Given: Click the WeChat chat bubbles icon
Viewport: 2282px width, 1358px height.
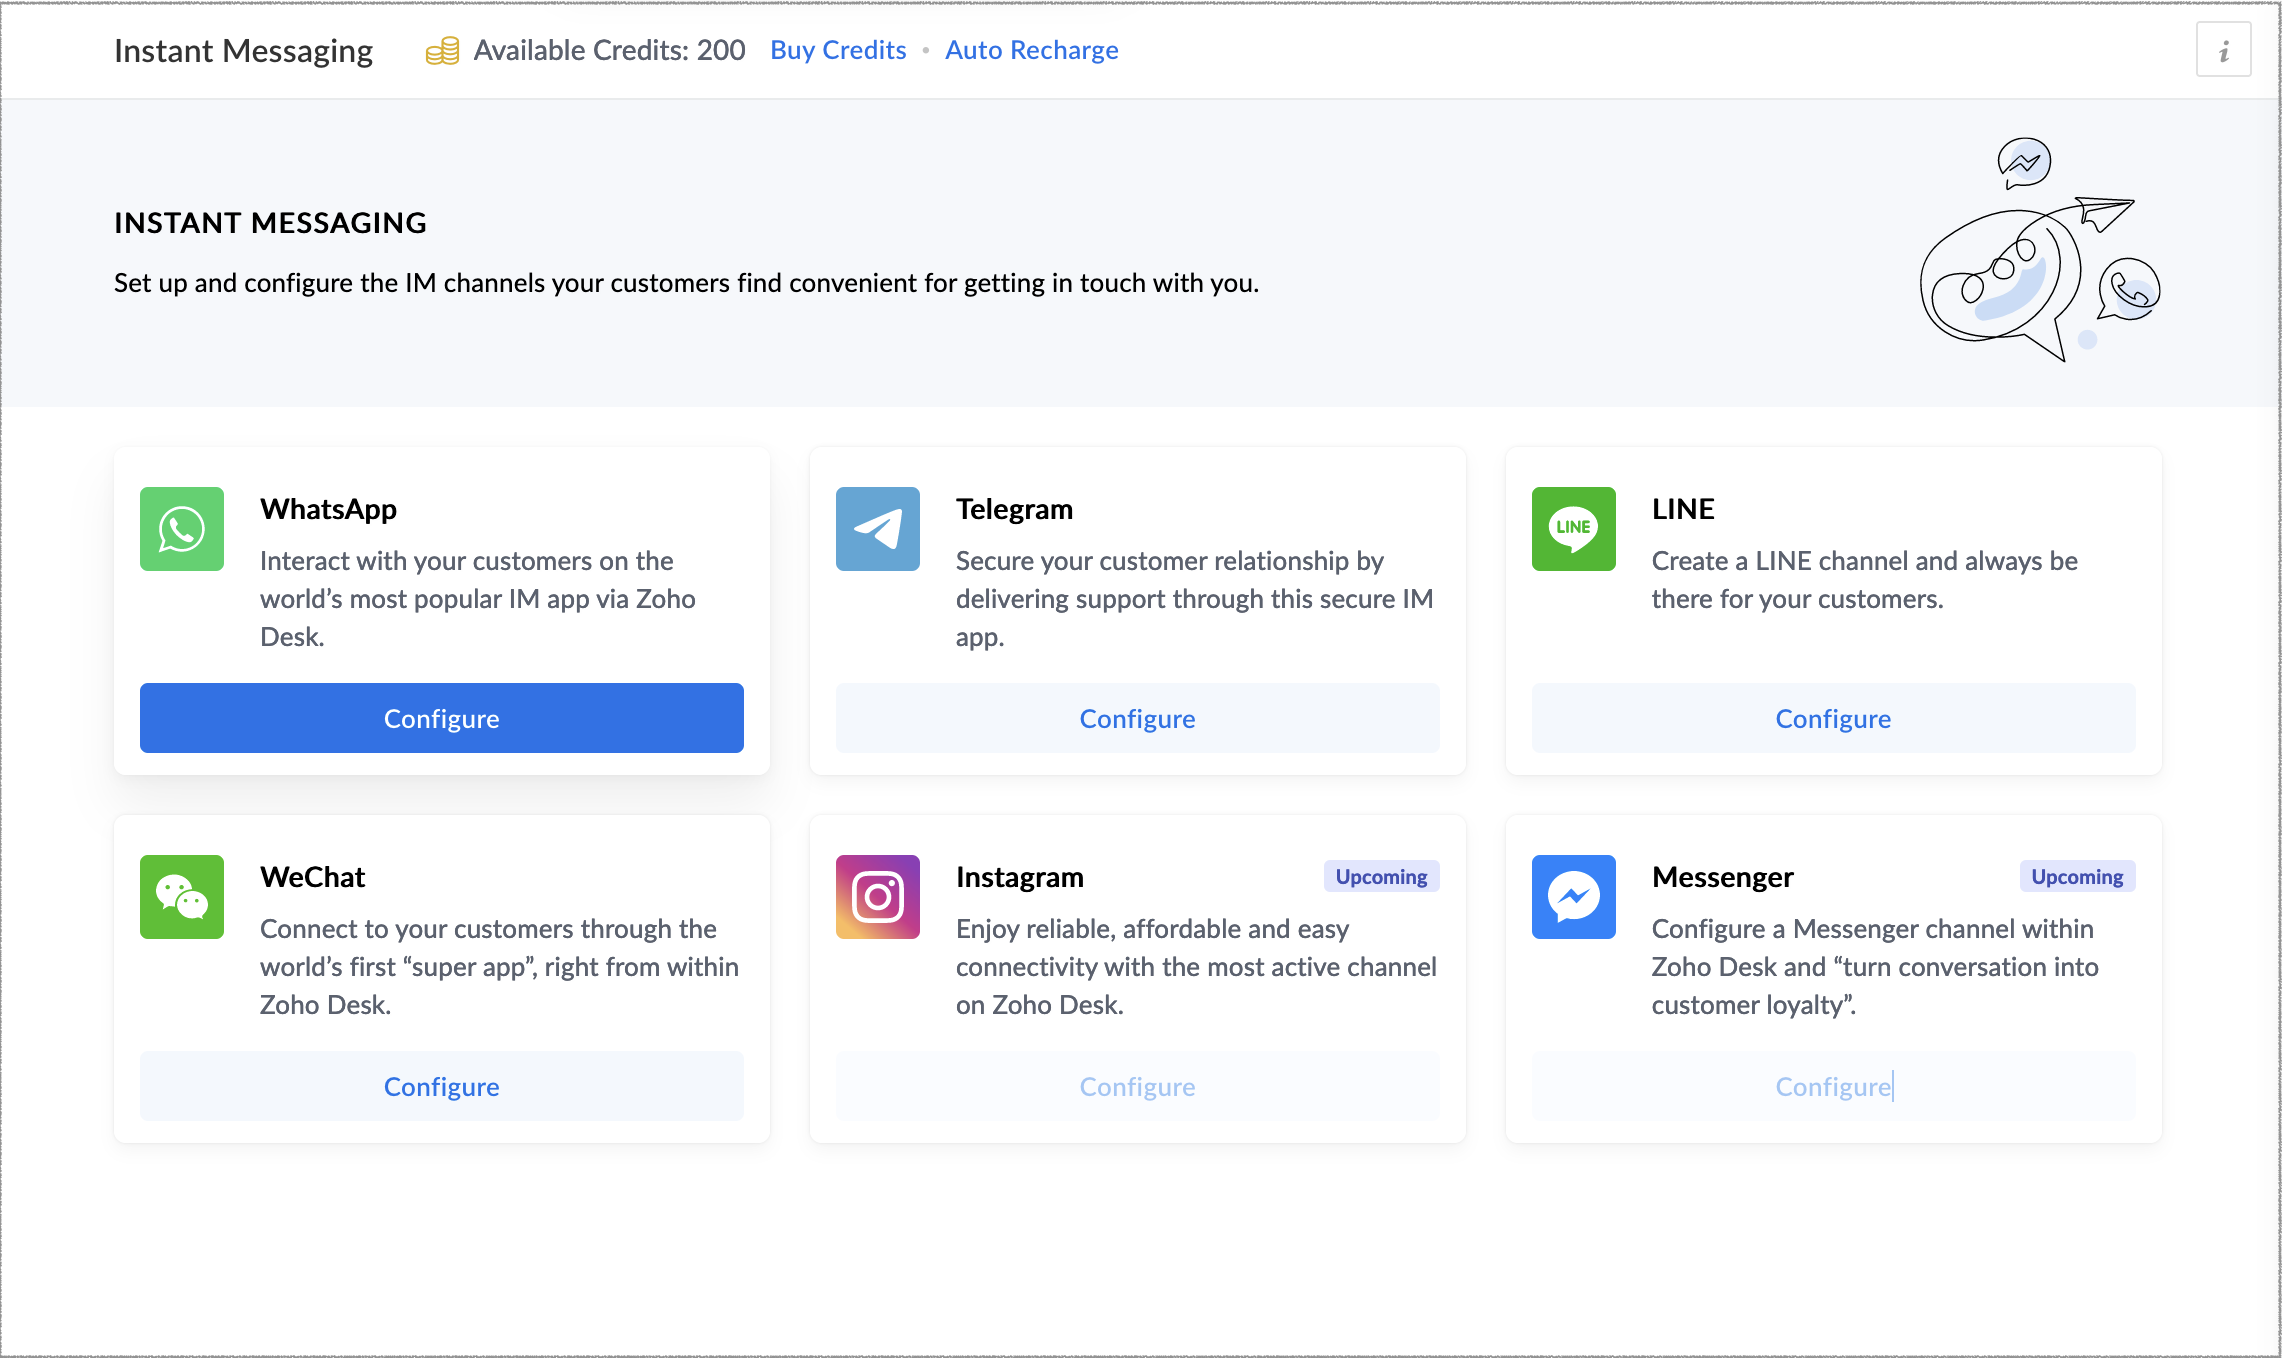Looking at the screenshot, I should (182, 897).
